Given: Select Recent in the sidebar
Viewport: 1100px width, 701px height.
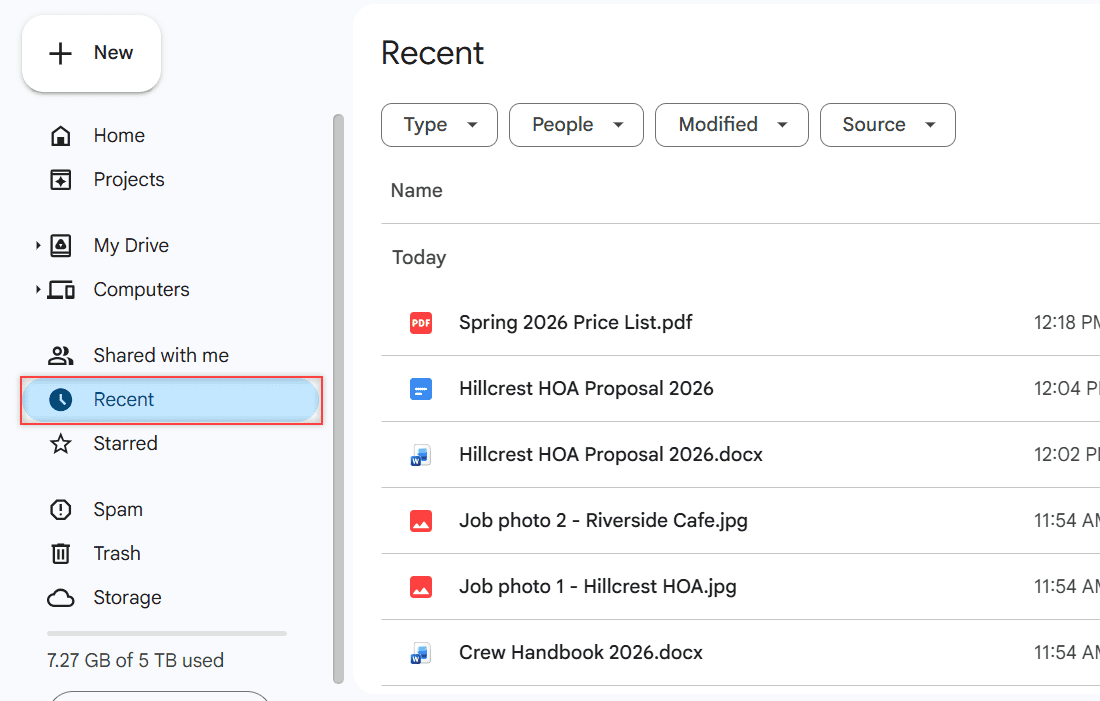Looking at the screenshot, I should (170, 400).
